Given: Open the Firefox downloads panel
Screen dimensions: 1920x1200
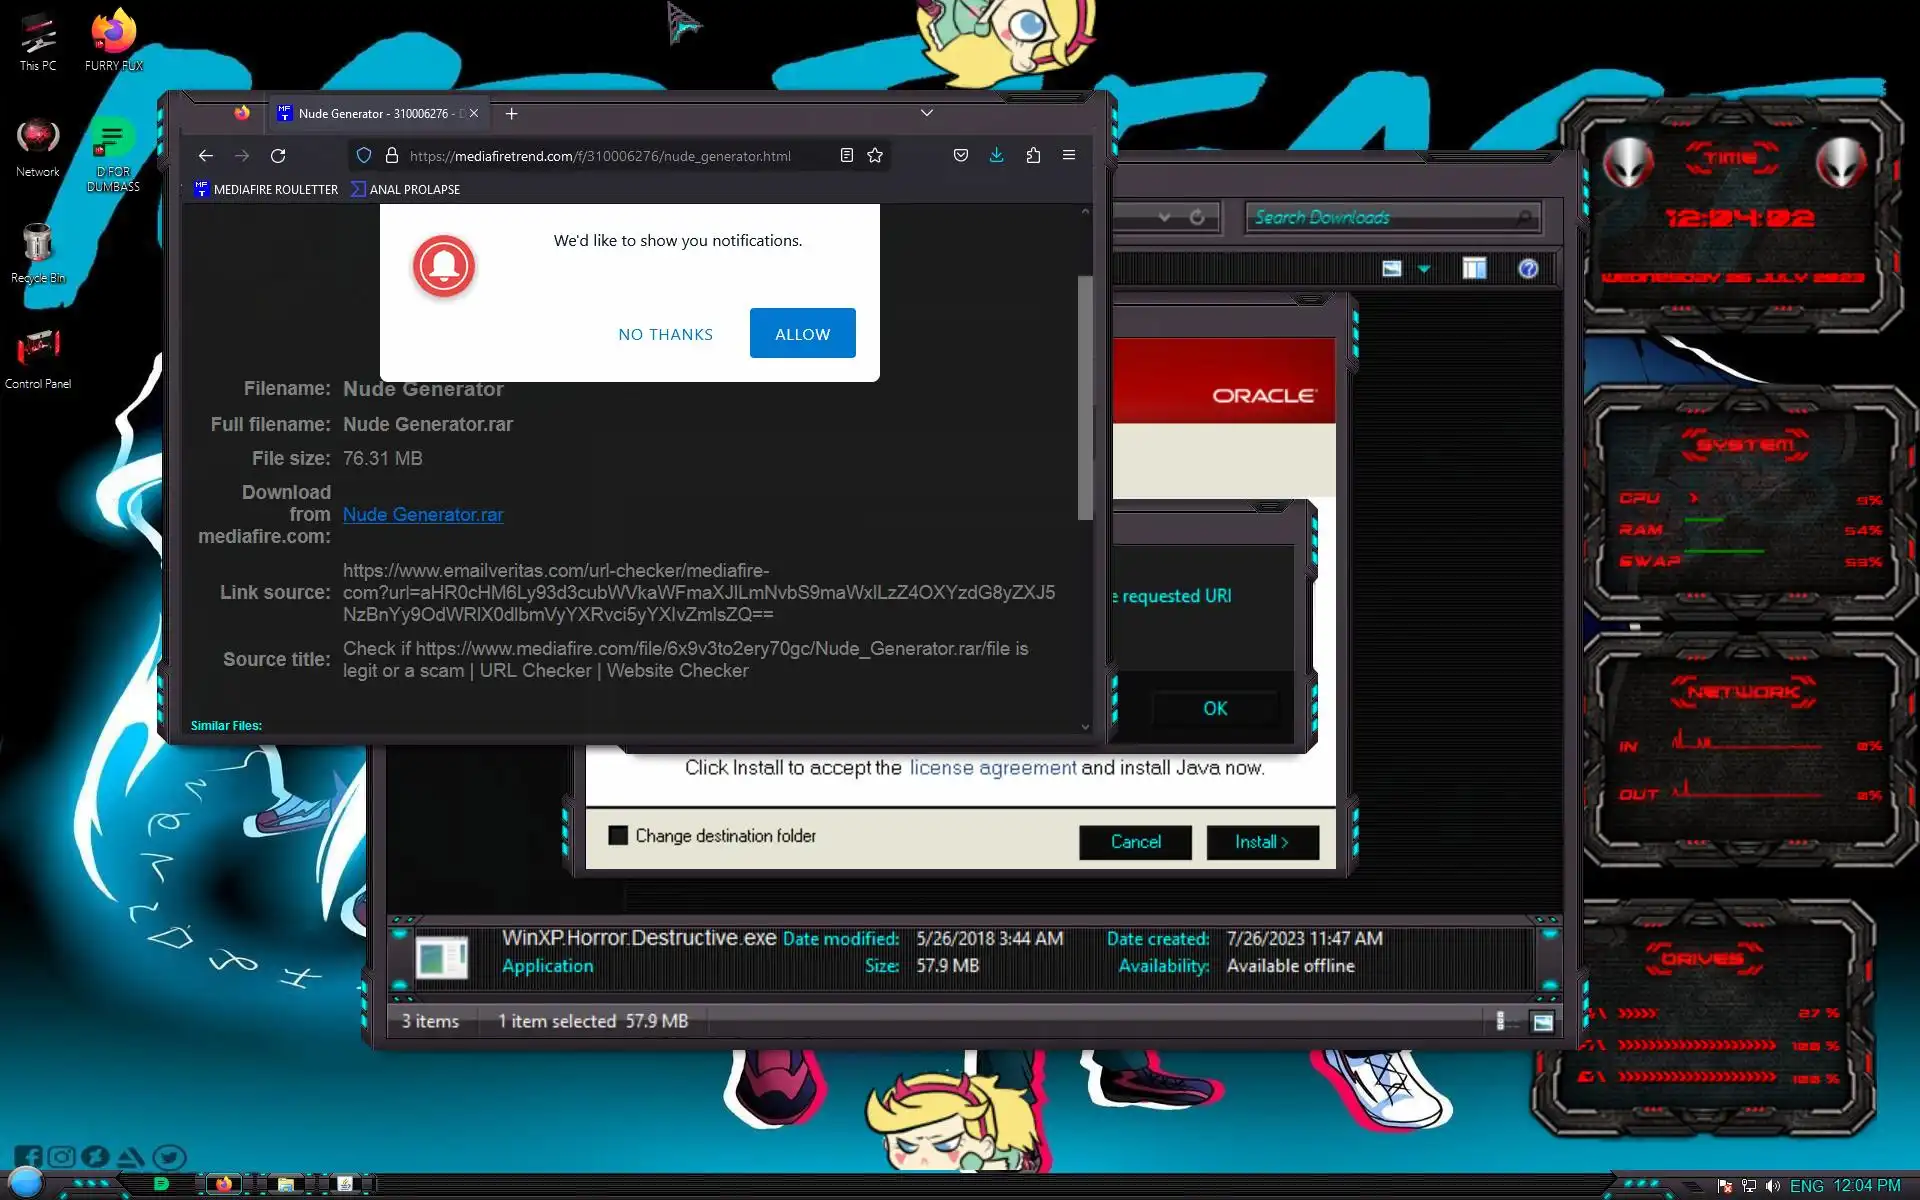Looking at the screenshot, I should pos(996,156).
